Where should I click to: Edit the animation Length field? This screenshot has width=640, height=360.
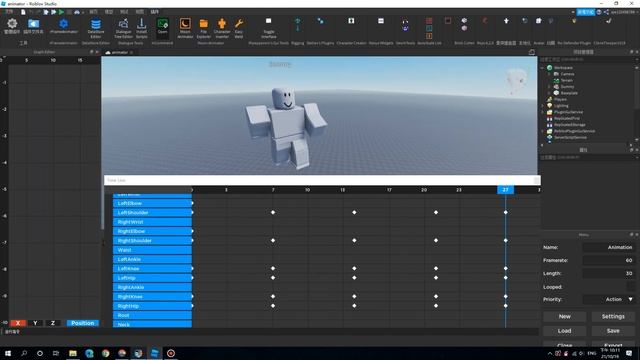coord(609,273)
